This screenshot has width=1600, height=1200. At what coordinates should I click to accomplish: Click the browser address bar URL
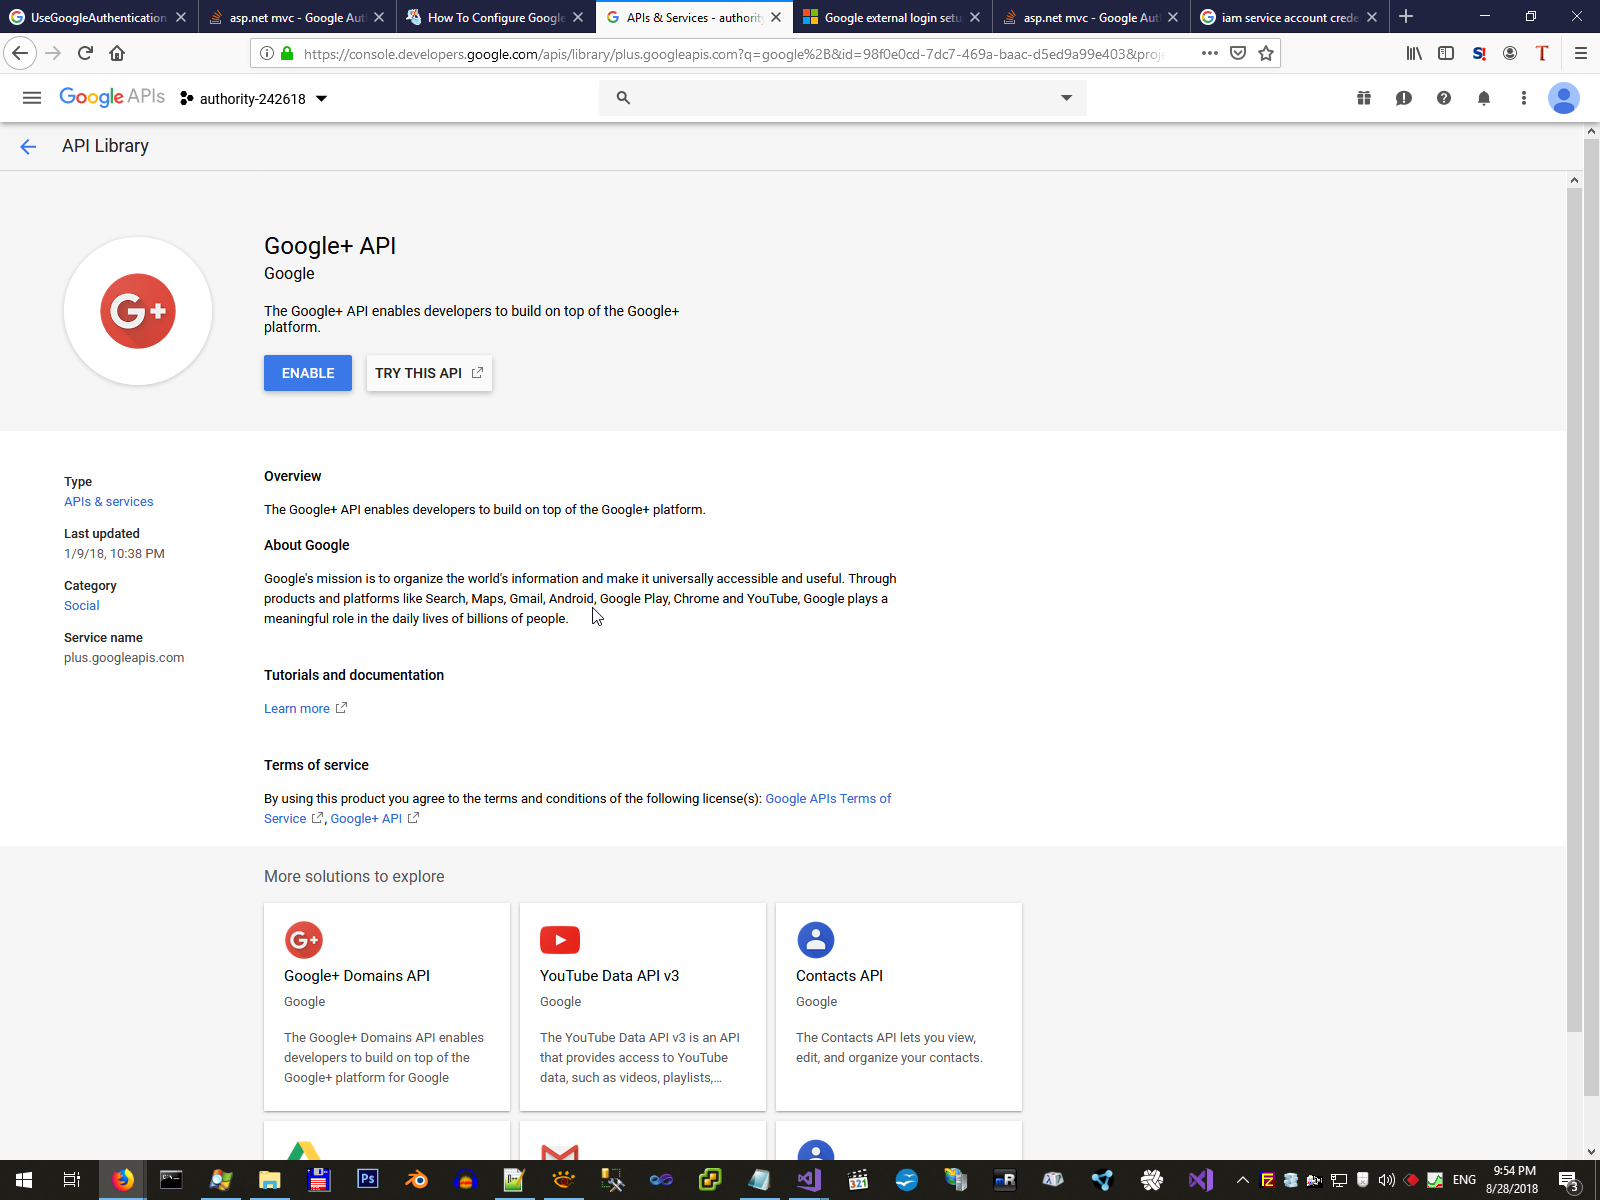[734, 53]
